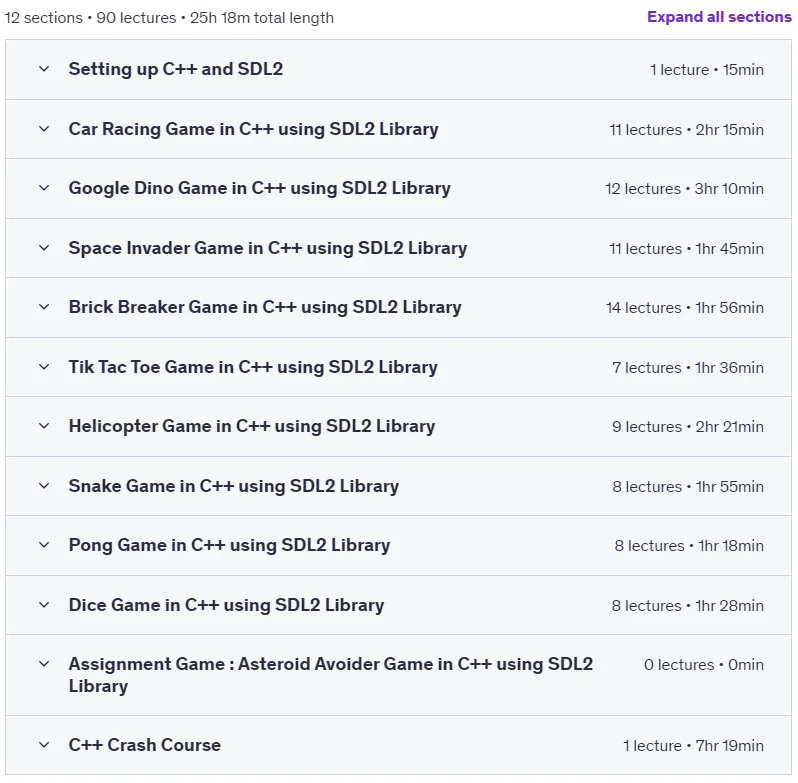This screenshot has height=783, width=798.
Task: Click the 14 lectures 1hr 56min label
Action: click(x=685, y=308)
